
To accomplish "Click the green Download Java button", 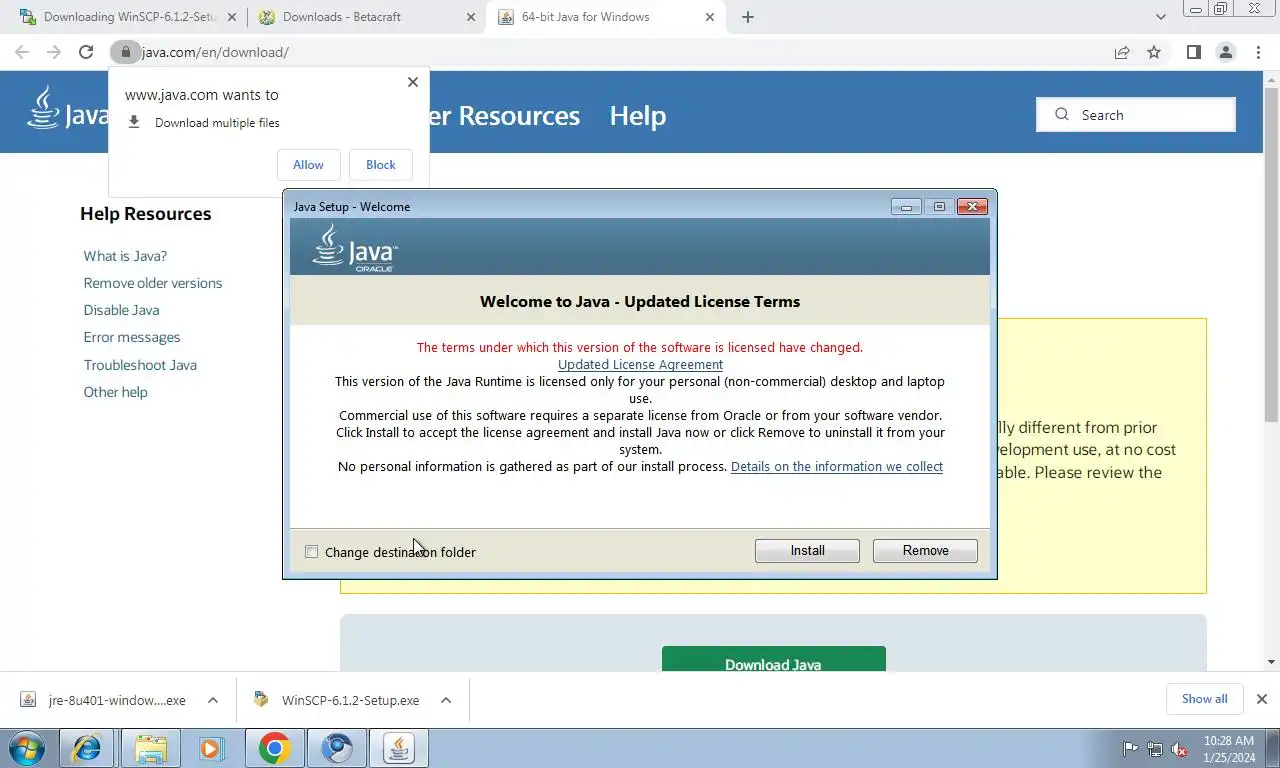I will click(x=773, y=659).
